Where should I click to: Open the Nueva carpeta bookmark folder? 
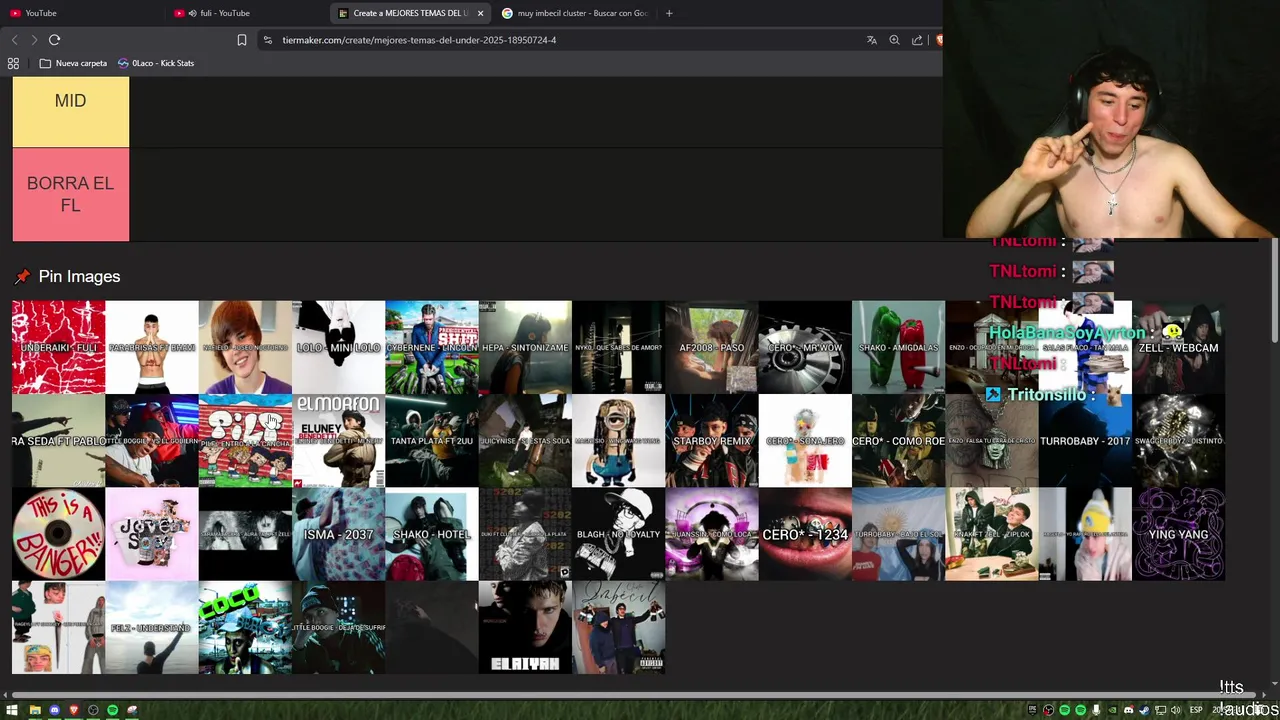(x=73, y=63)
